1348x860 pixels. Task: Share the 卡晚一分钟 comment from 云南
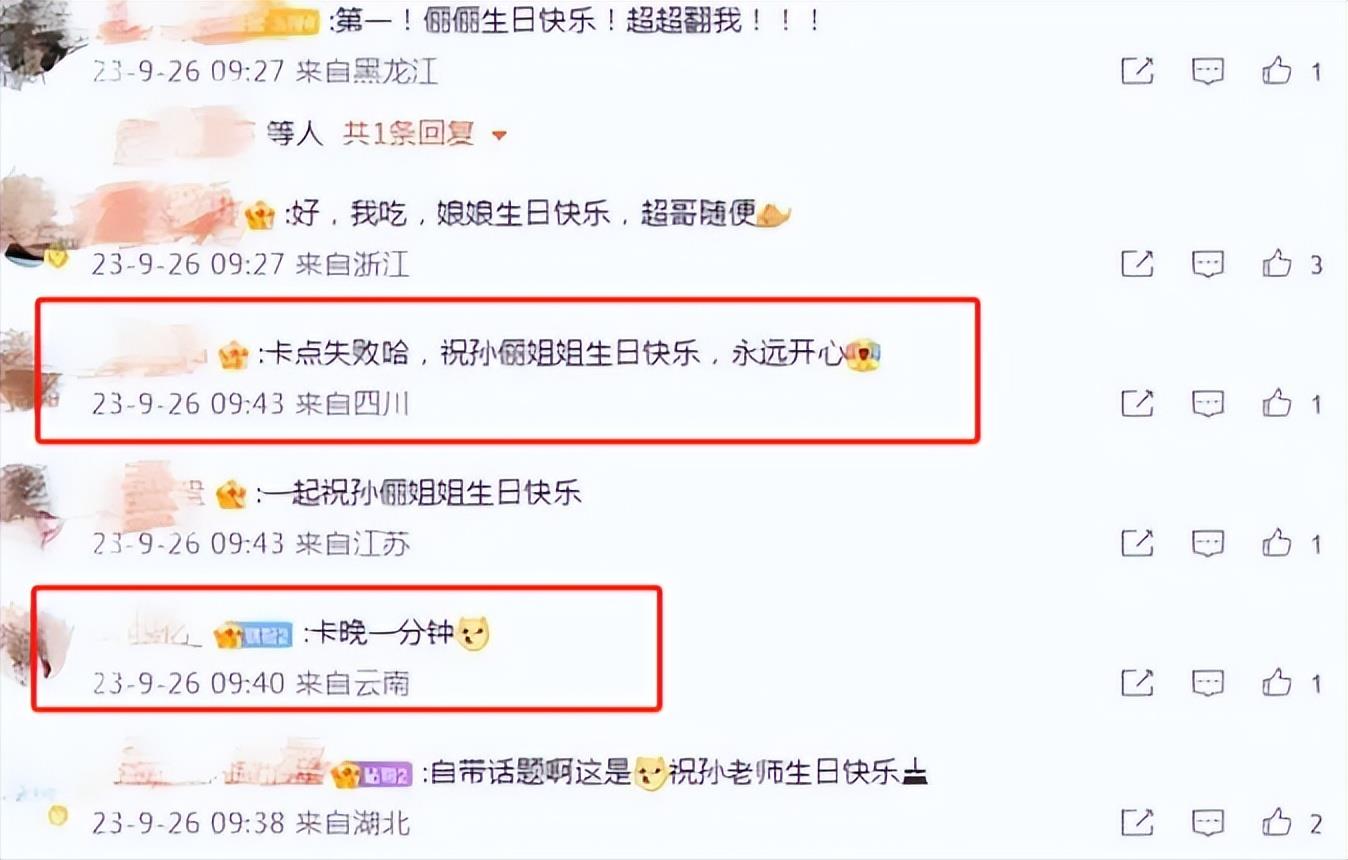1137,683
